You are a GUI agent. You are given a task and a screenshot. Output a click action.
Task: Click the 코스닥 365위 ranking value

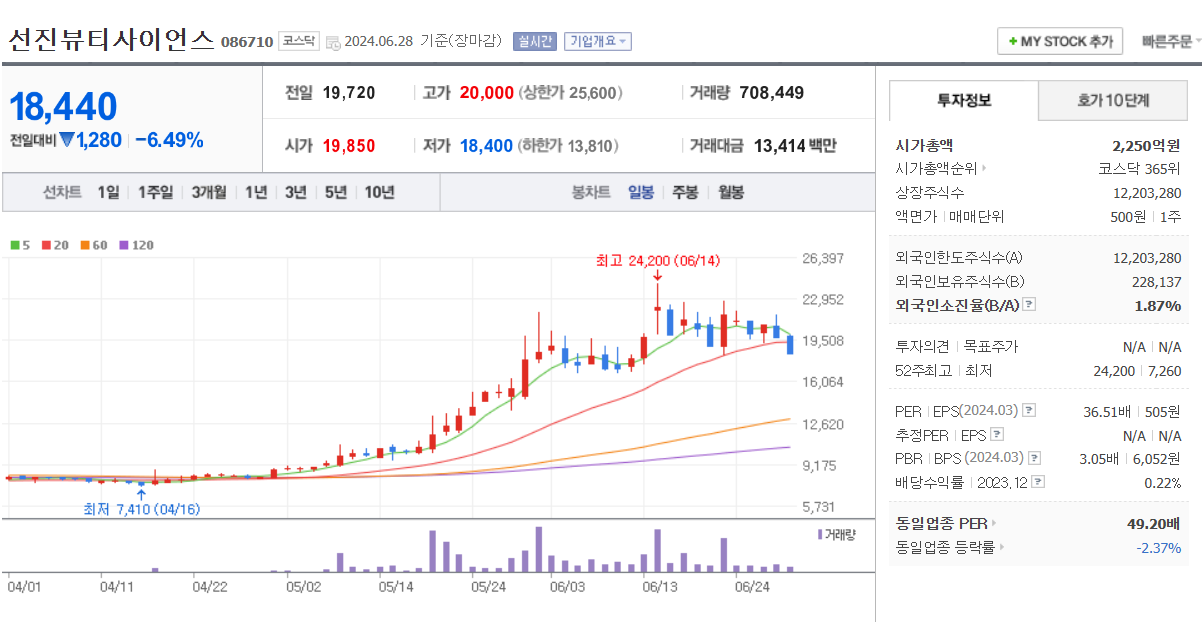click(x=1139, y=168)
